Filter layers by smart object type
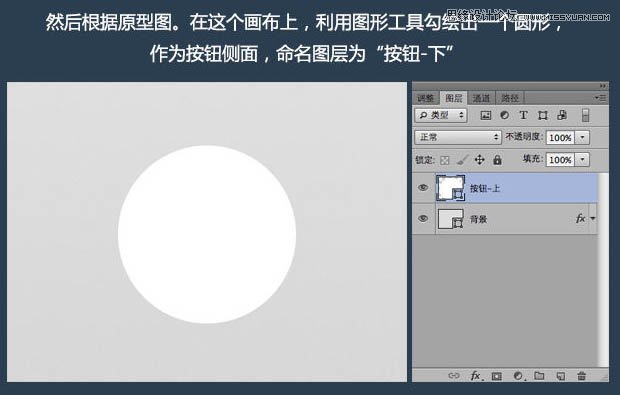The width and height of the screenshot is (620, 395). point(562,115)
